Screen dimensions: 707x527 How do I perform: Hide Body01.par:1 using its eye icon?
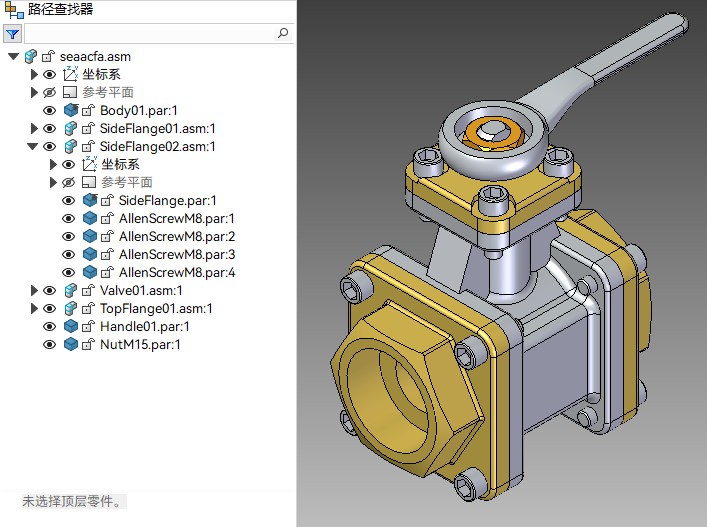[x=50, y=110]
